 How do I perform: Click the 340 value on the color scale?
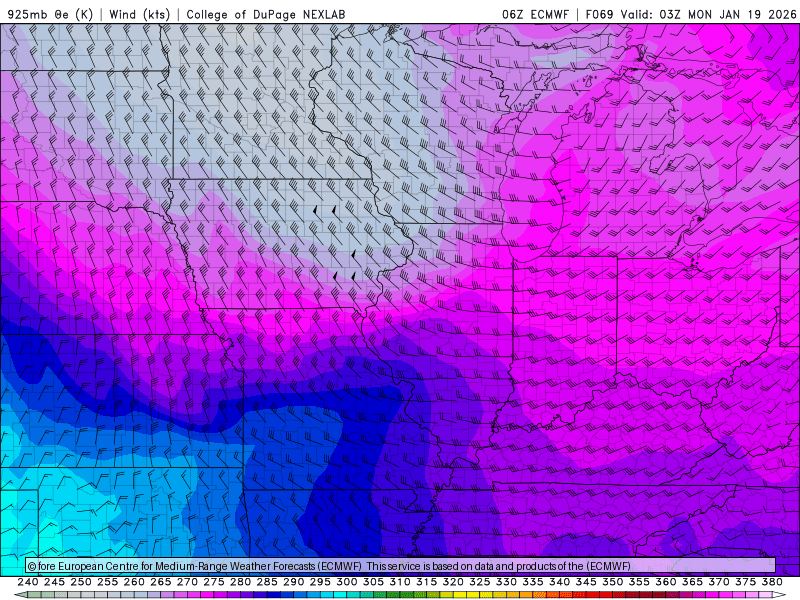[x=559, y=582]
